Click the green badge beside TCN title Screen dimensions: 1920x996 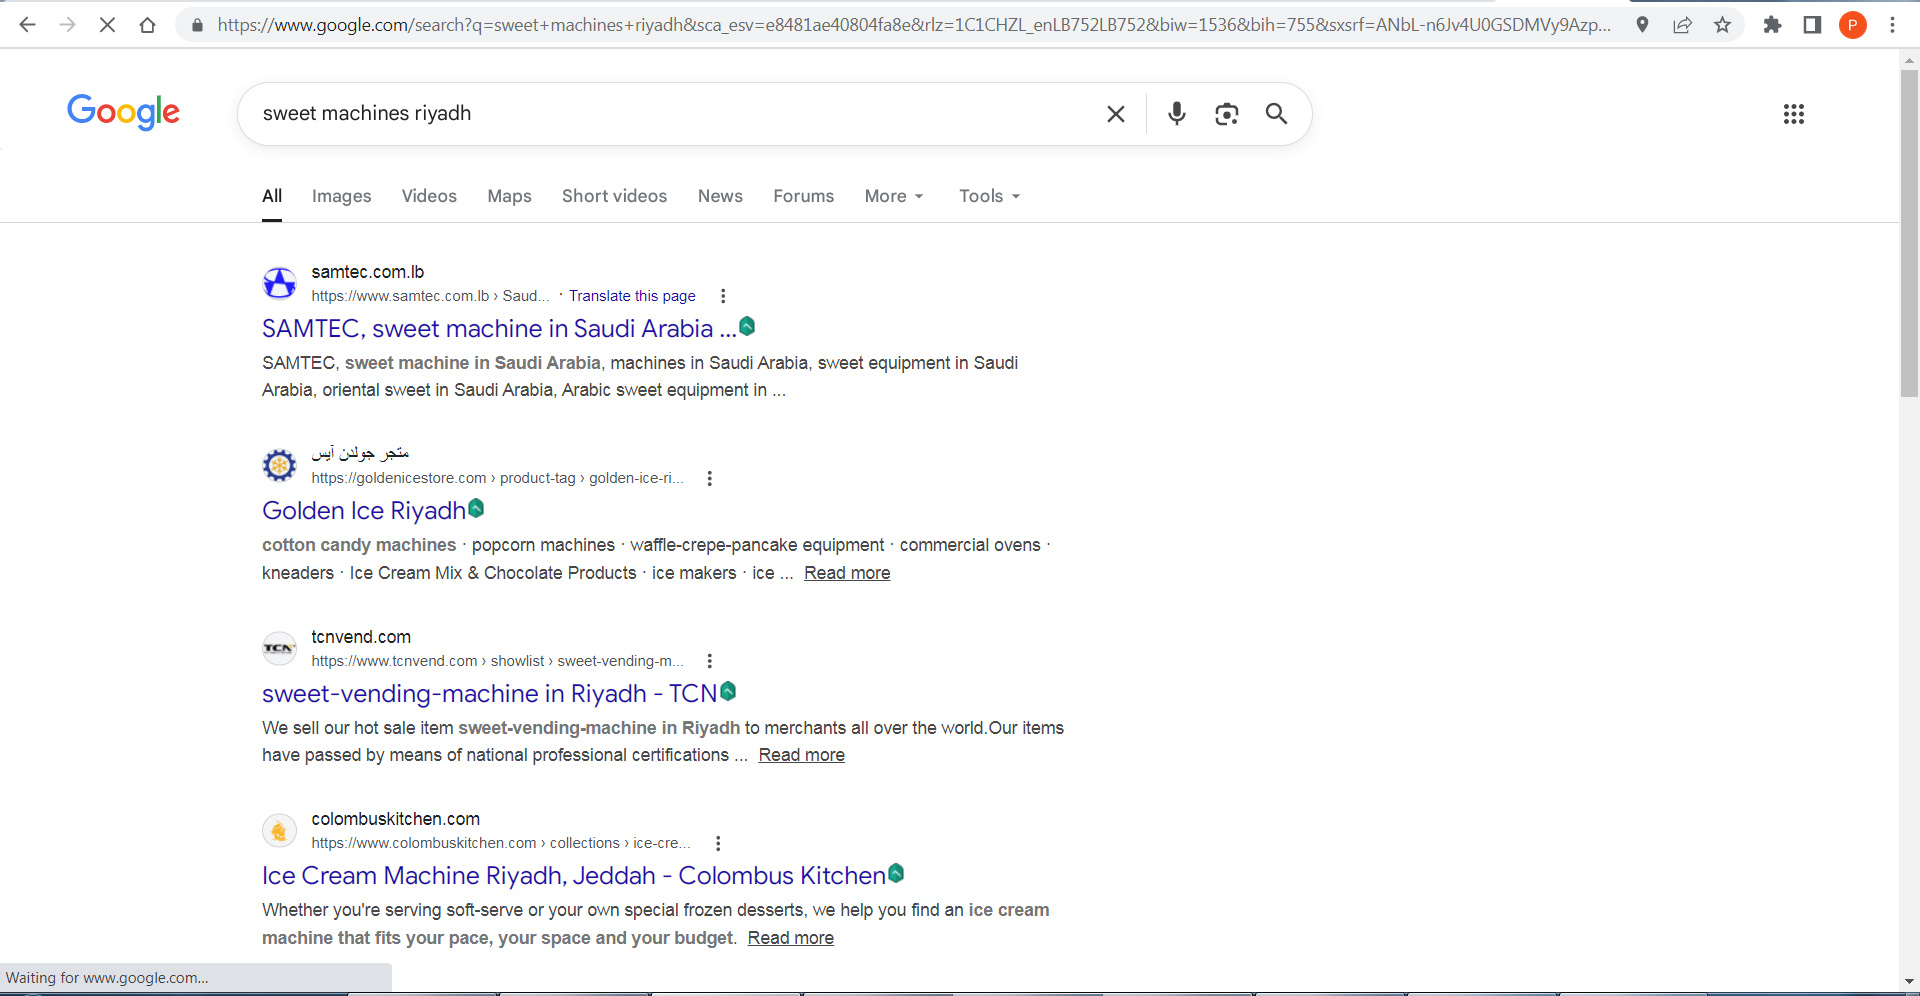(728, 691)
